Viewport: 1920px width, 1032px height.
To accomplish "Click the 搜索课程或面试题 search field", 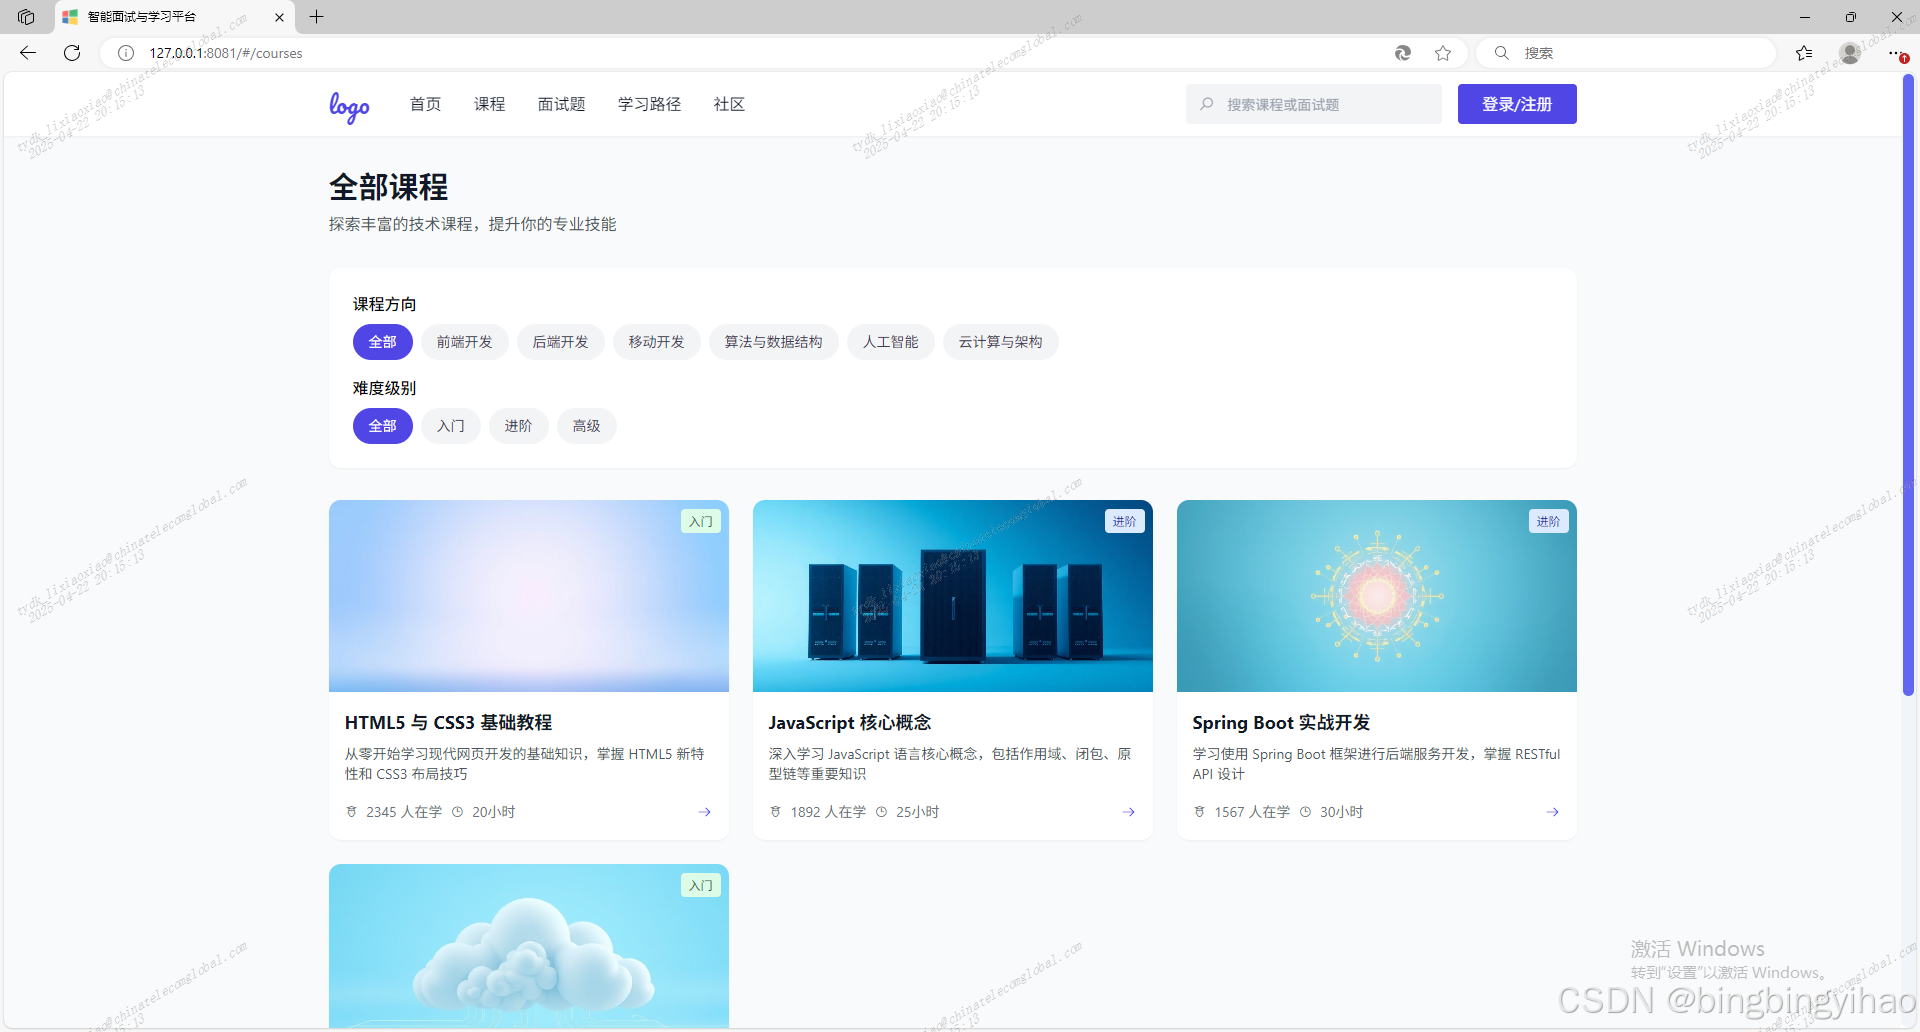I will (x=1314, y=104).
